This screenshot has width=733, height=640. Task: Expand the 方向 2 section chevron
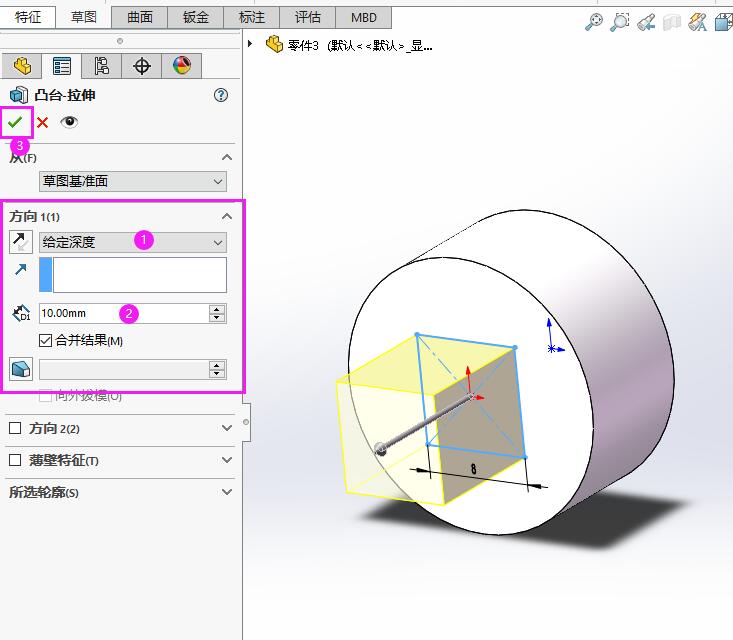(227, 428)
